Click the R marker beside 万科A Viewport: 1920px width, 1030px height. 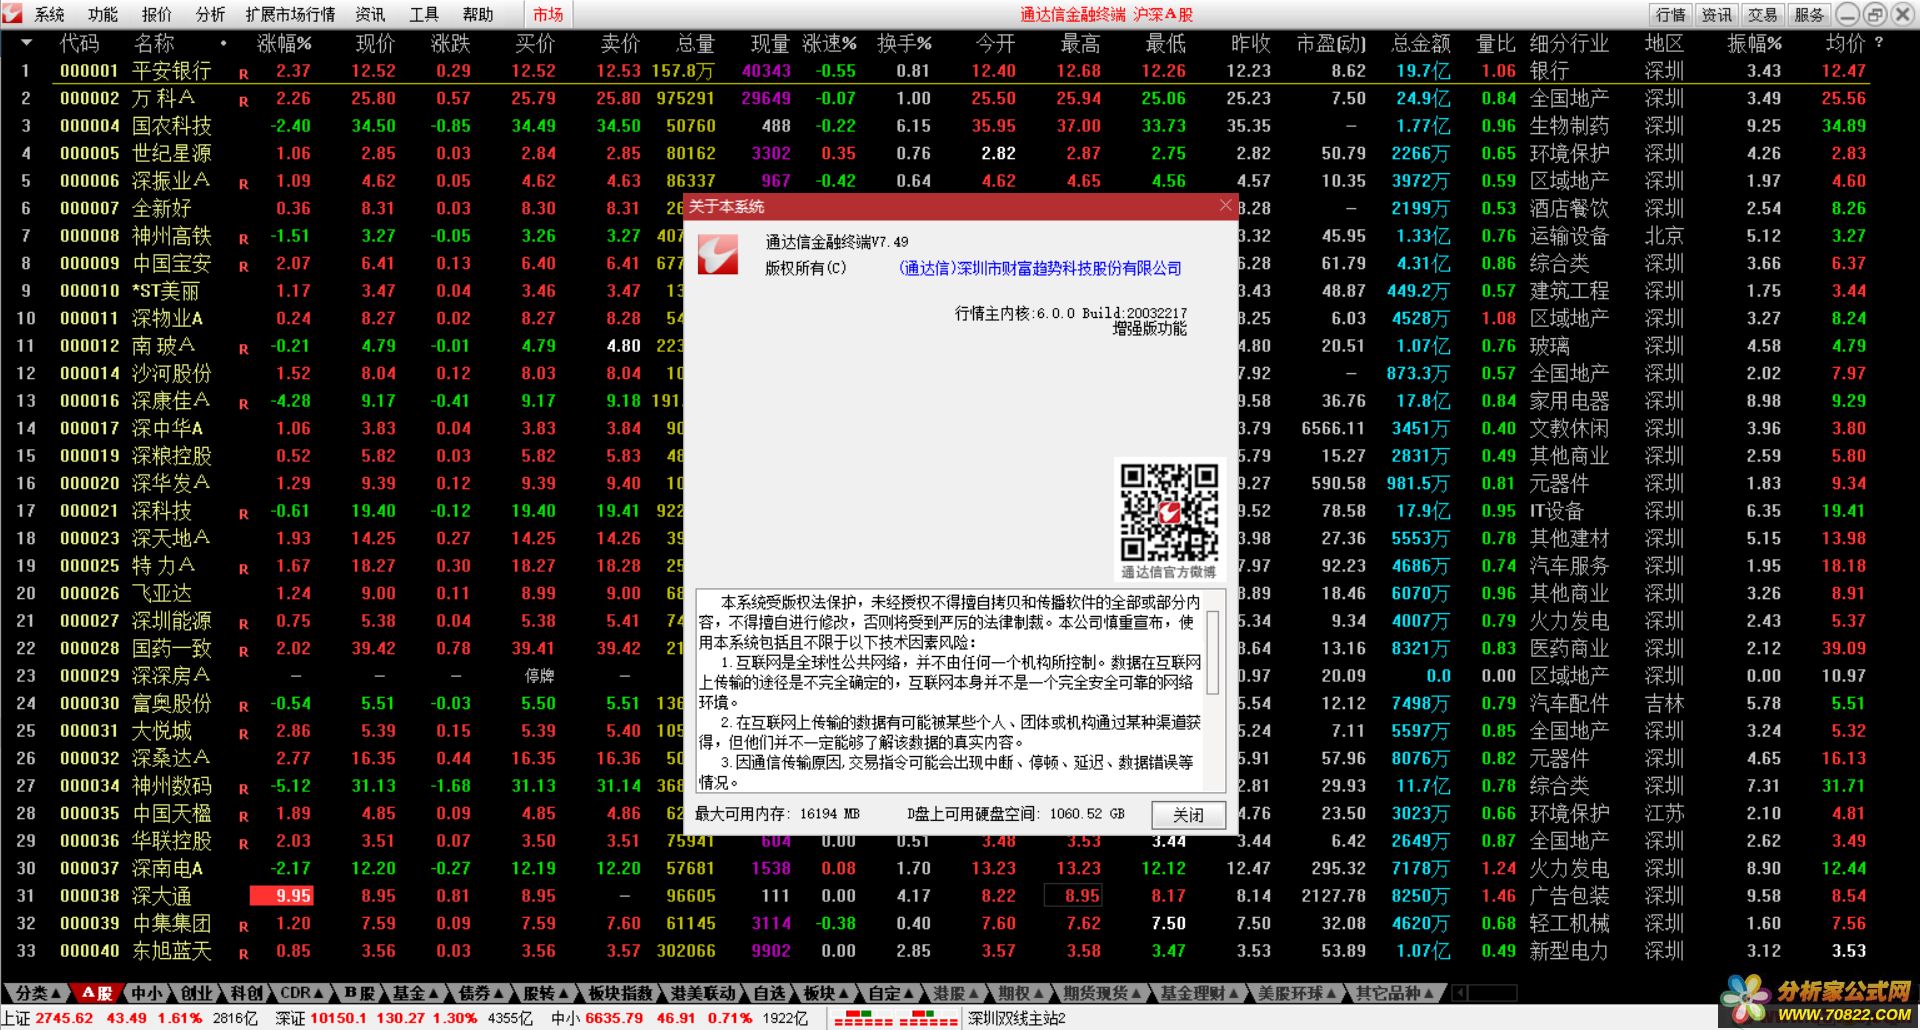click(x=244, y=101)
